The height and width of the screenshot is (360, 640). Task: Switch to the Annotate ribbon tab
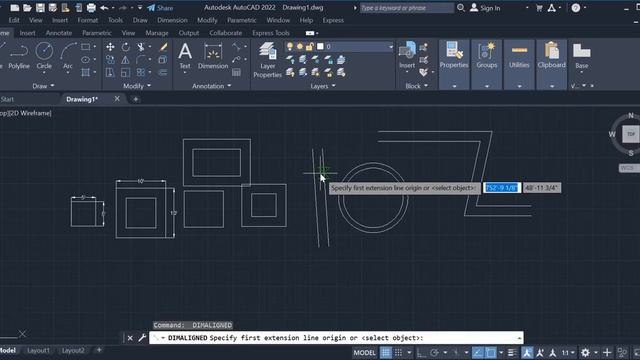tap(59, 33)
